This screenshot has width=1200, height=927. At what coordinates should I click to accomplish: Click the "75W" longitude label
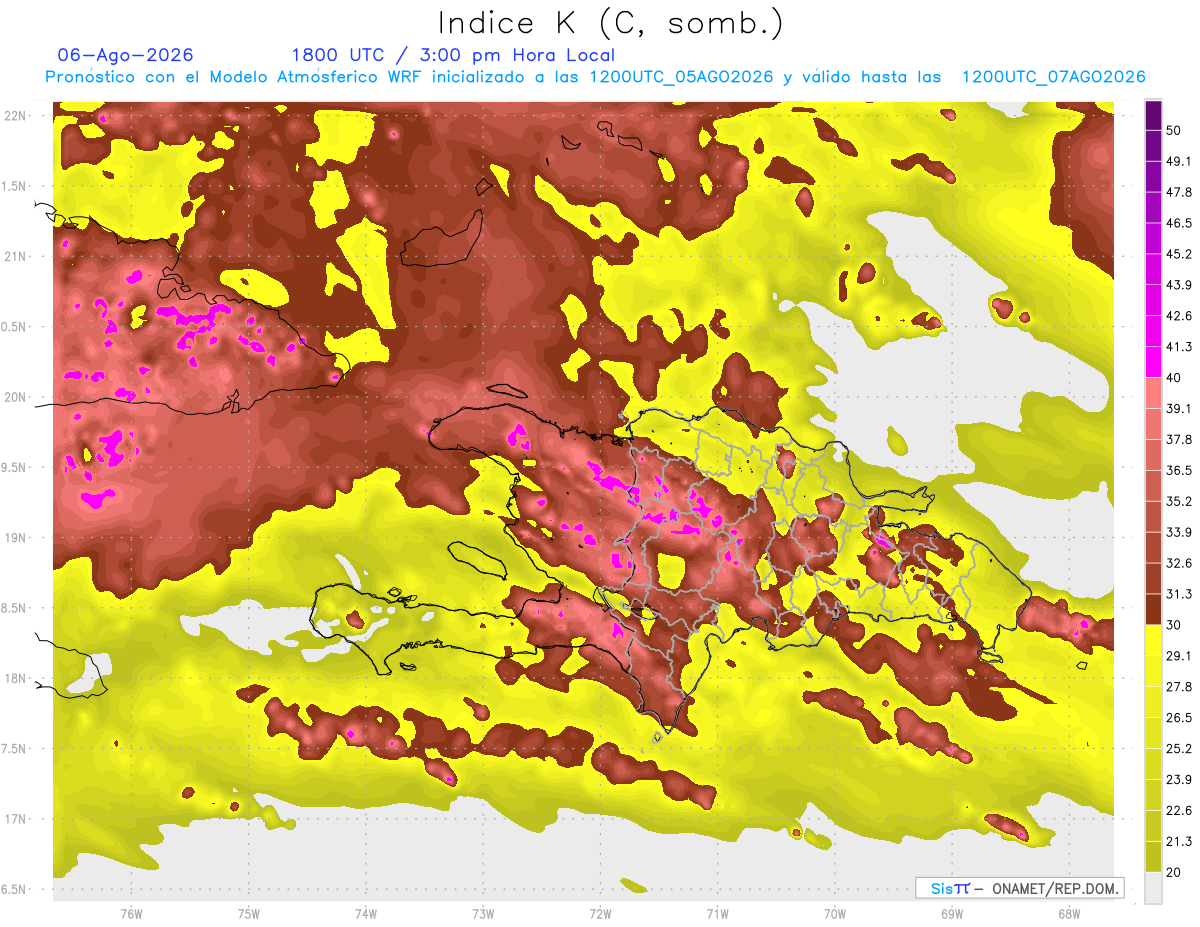tap(249, 914)
